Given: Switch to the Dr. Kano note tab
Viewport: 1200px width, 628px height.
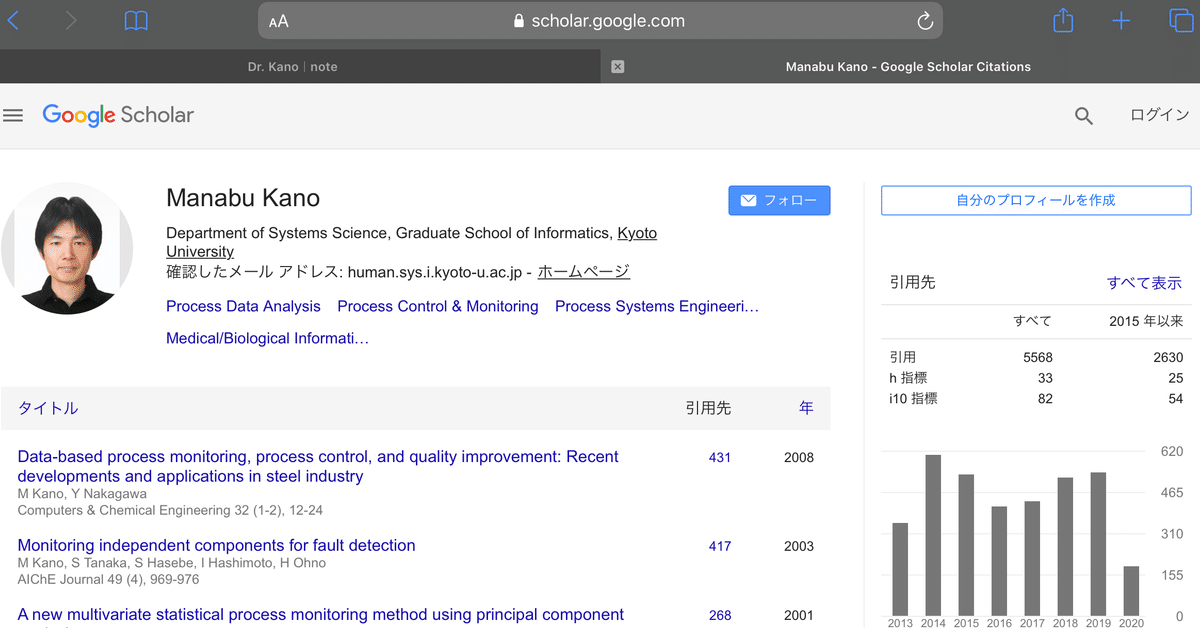Looking at the screenshot, I should point(292,67).
